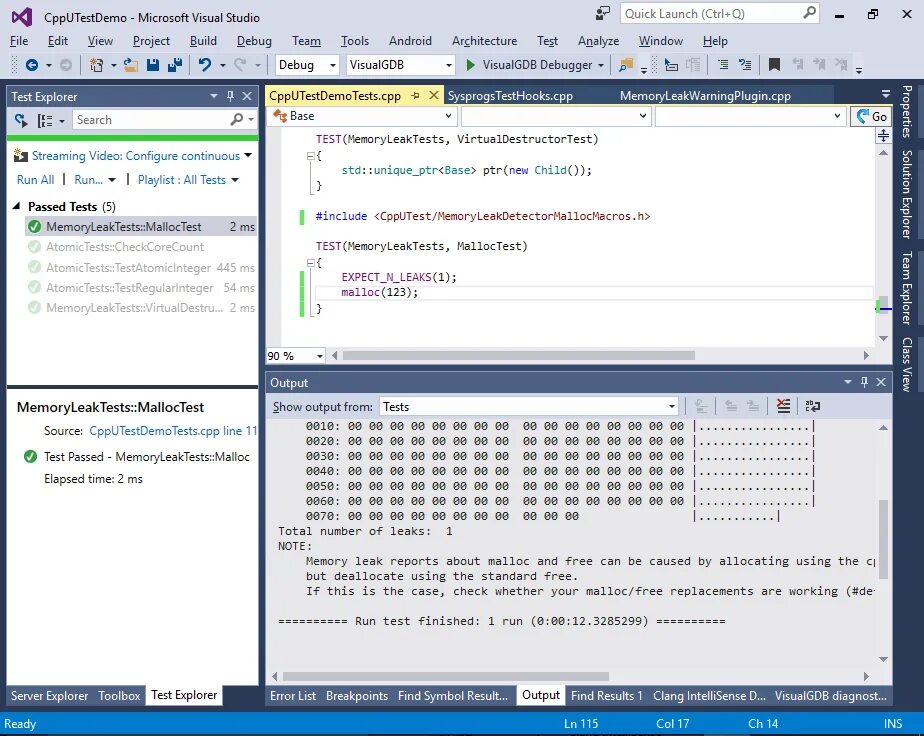Open the Architecture menu
This screenshot has height=736, width=924.
click(x=484, y=41)
